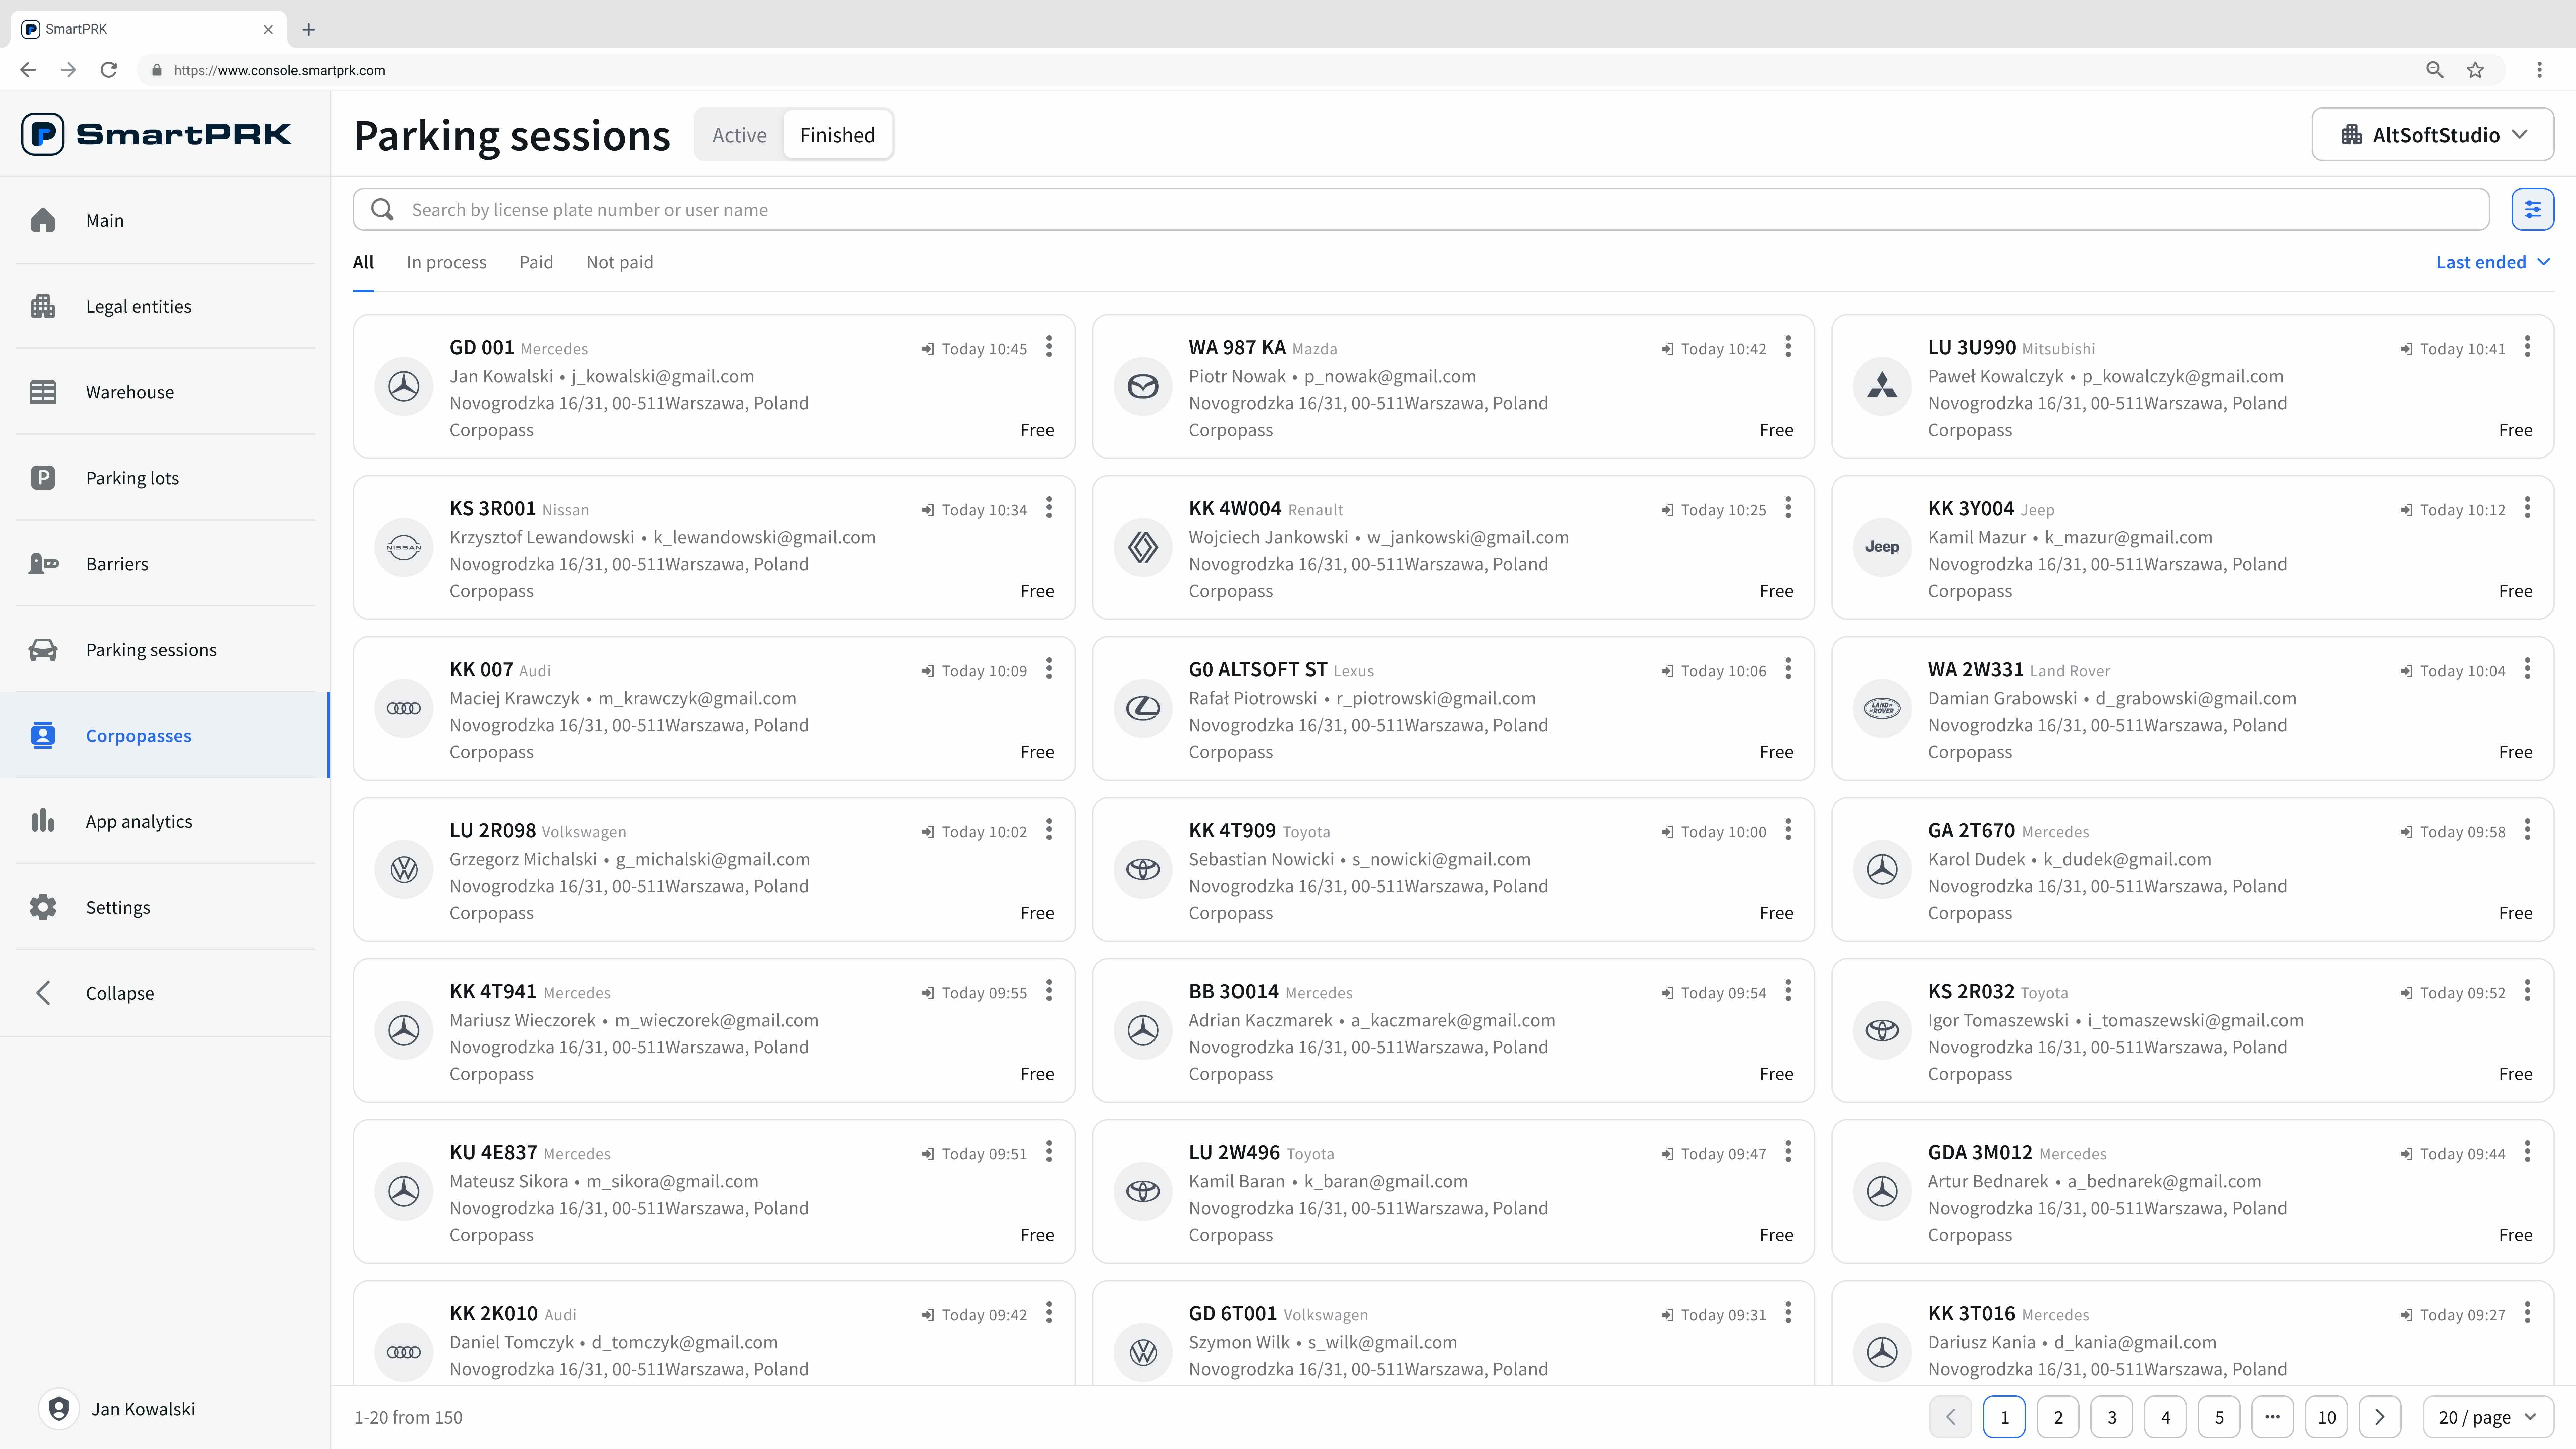
Task: Open the three-dot menu for KS 3R001
Action: (1049, 508)
